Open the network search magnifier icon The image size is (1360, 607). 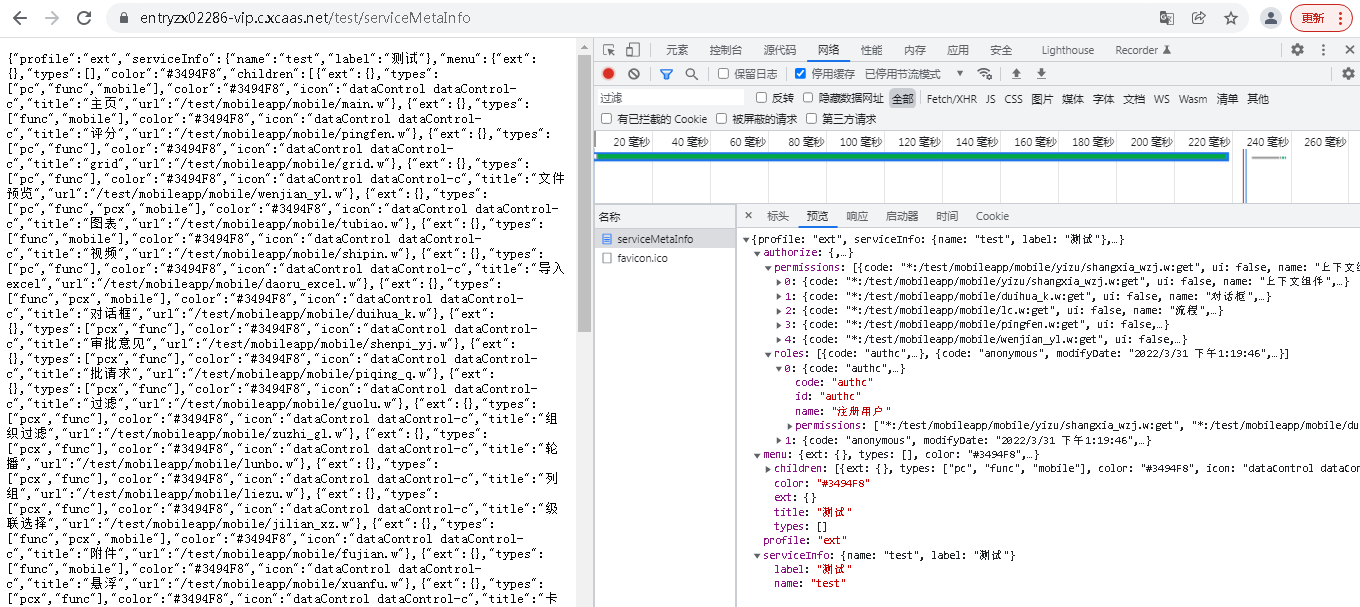(x=691, y=74)
